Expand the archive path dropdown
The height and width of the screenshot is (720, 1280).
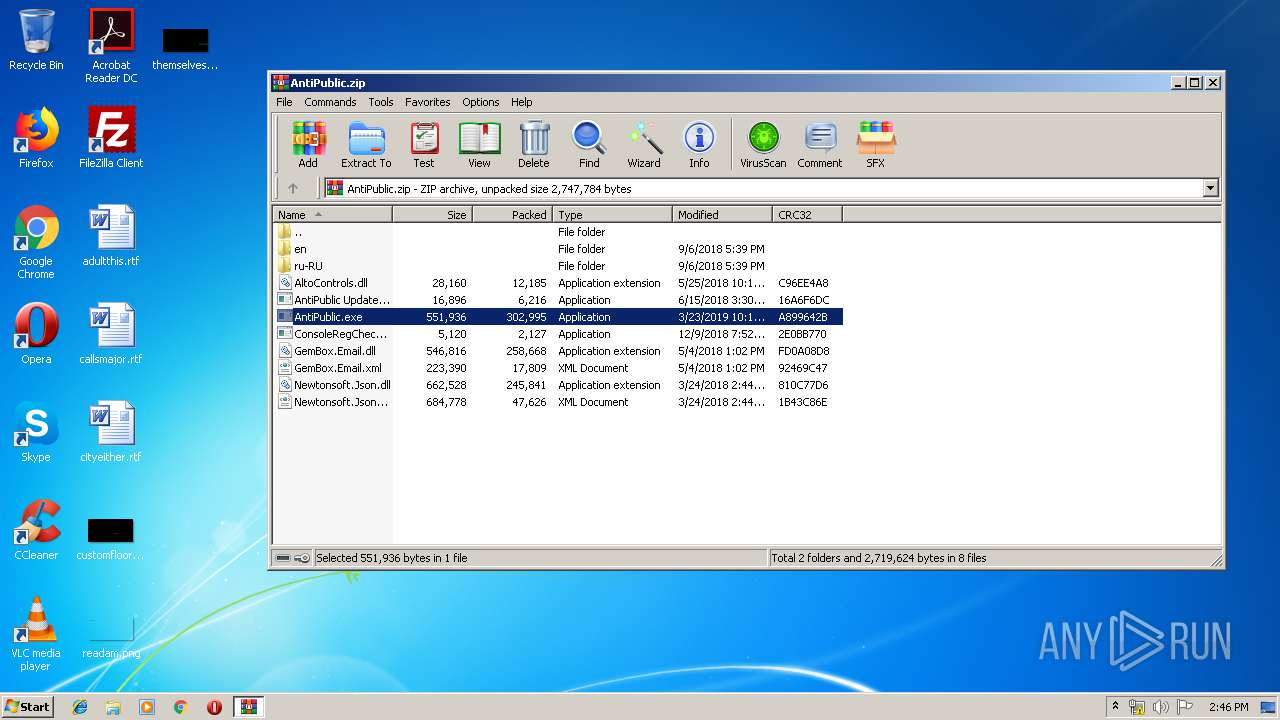coord(1211,188)
